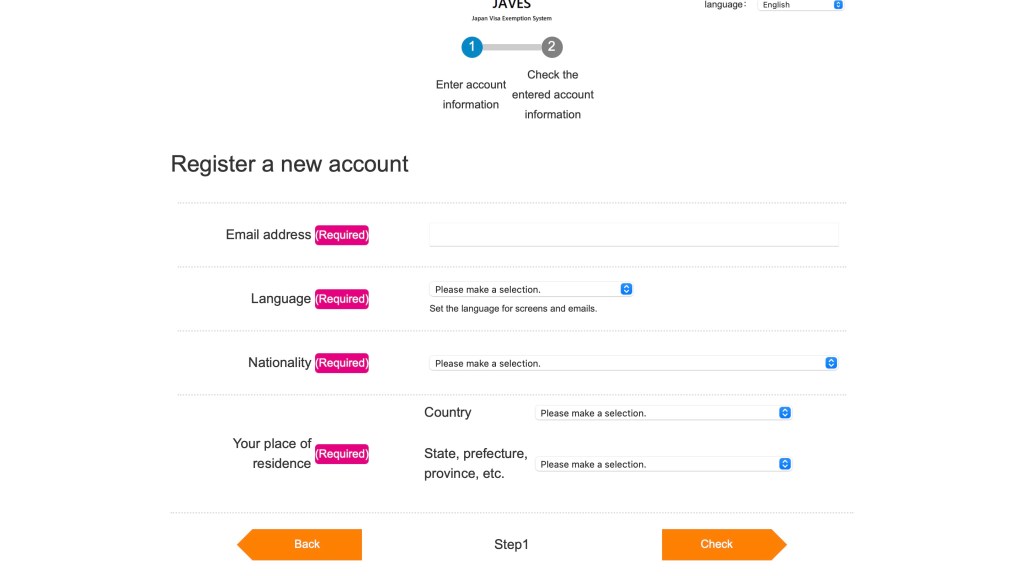Click the Email address input field

coord(633,235)
